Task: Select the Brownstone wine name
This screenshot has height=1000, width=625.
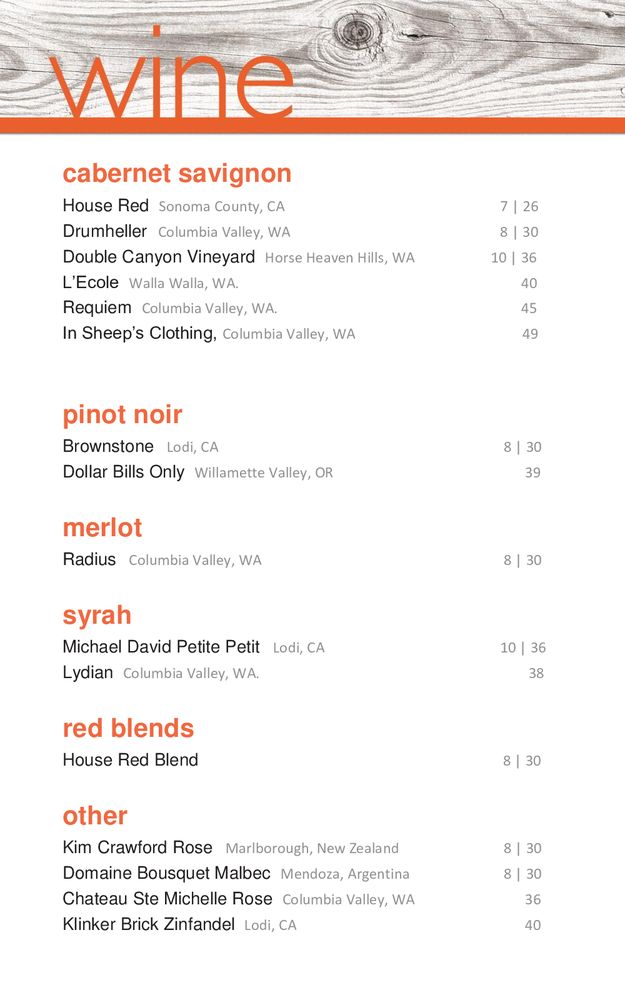Action: pyautogui.click(x=108, y=446)
